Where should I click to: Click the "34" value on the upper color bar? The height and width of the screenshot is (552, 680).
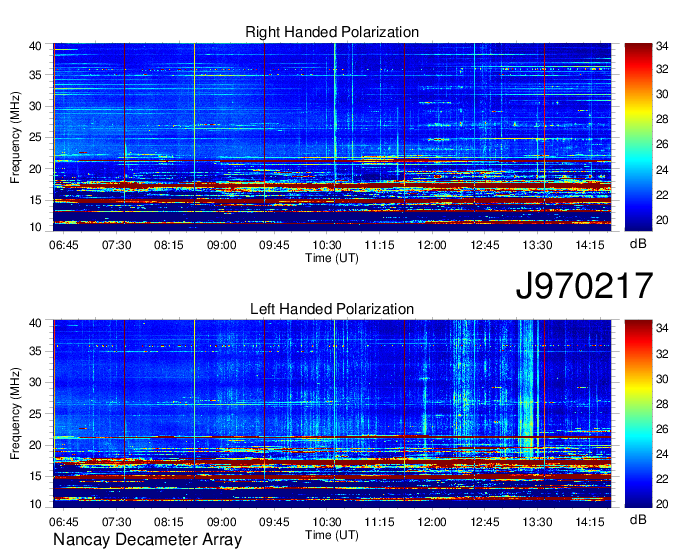[662, 46]
